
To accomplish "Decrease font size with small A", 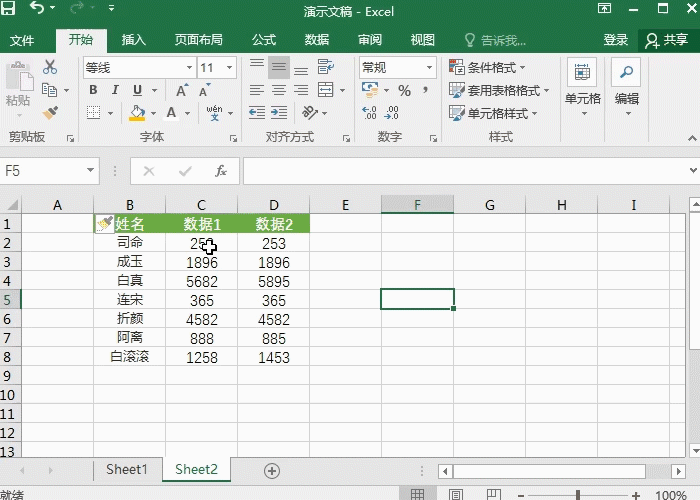I will (x=204, y=90).
